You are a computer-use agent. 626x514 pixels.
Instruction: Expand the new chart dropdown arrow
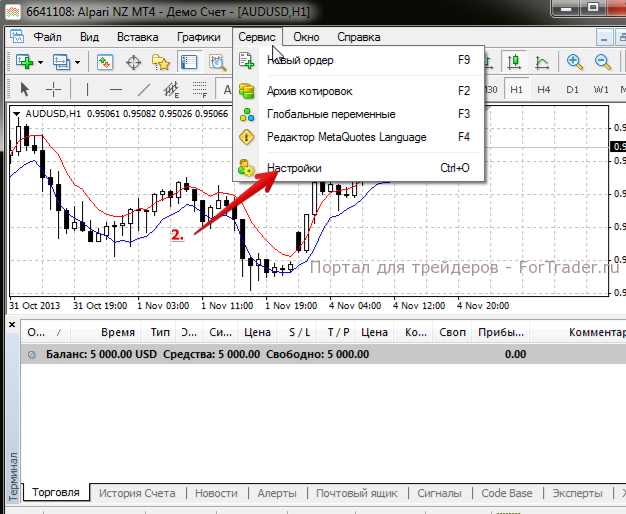40,62
